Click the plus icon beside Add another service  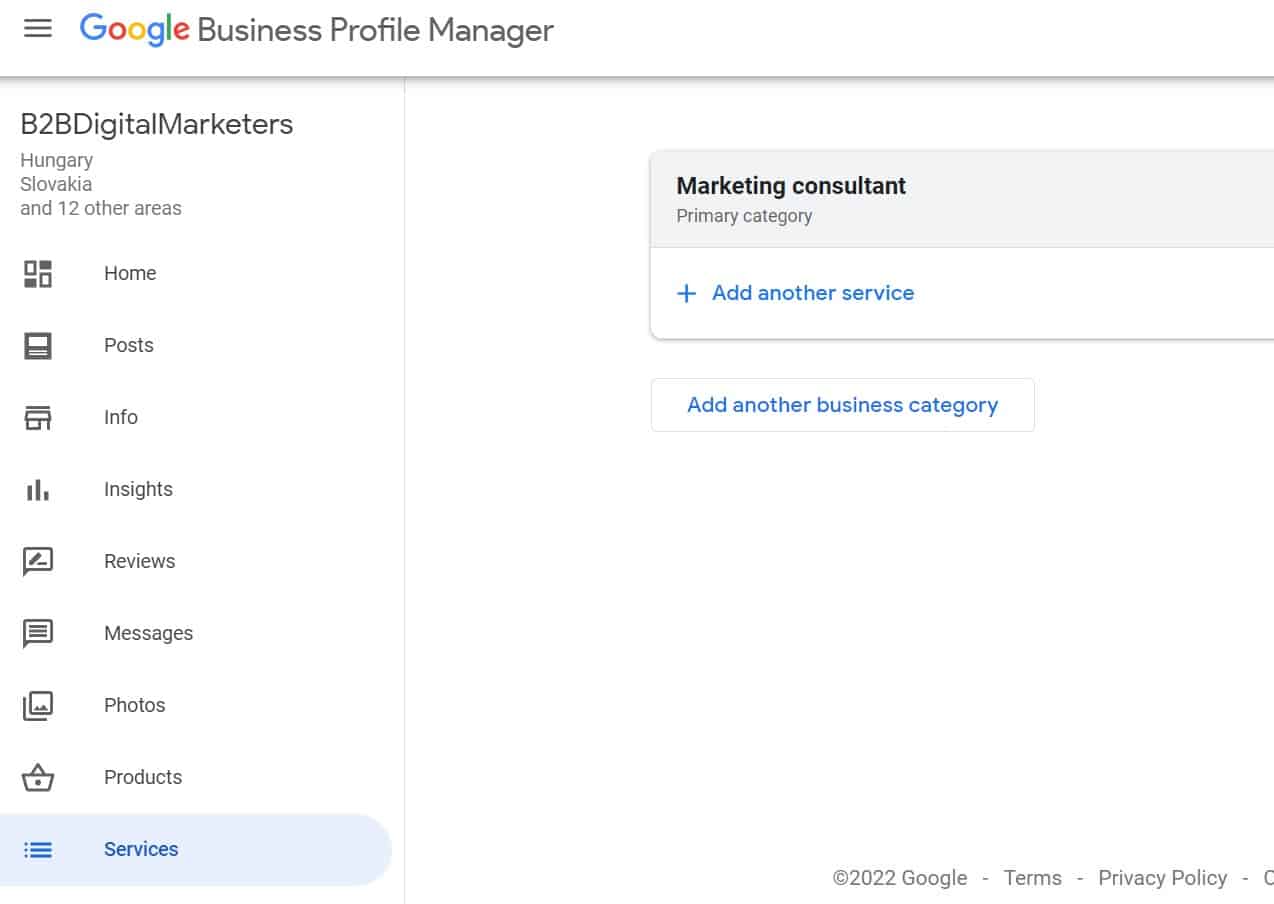click(x=686, y=293)
